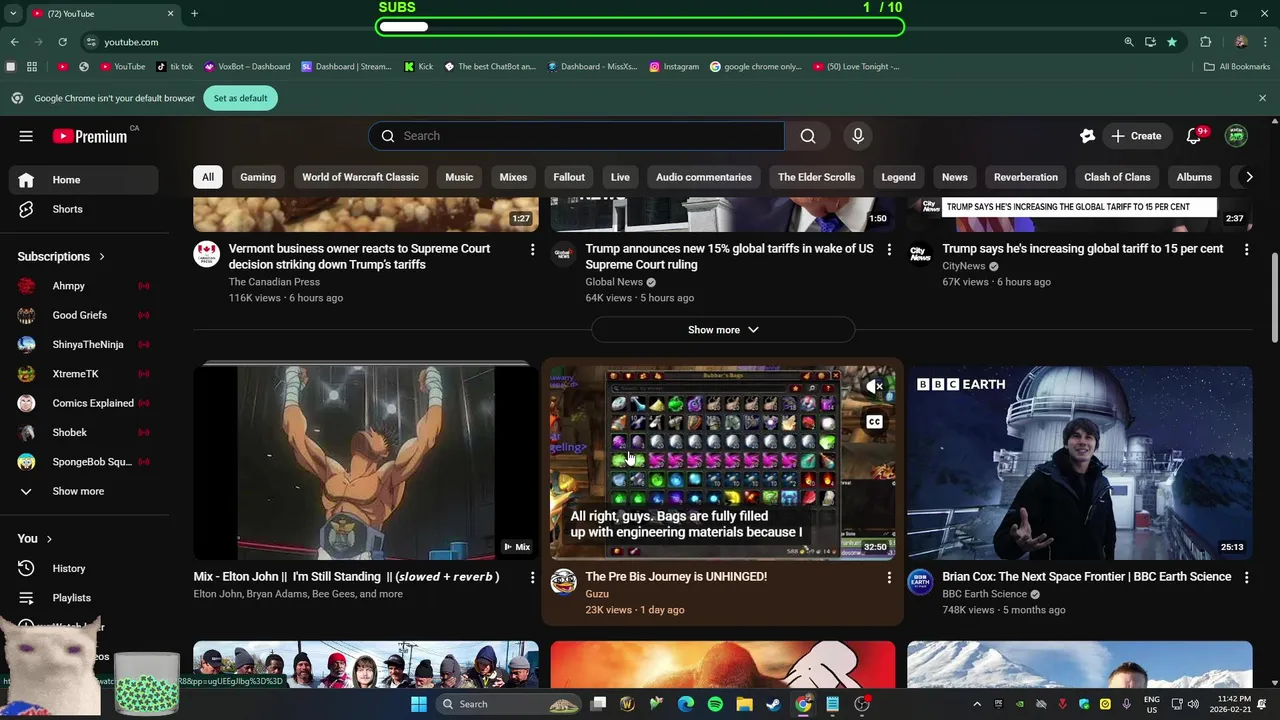
Task: Select the Live filter chip
Action: (620, 177)
